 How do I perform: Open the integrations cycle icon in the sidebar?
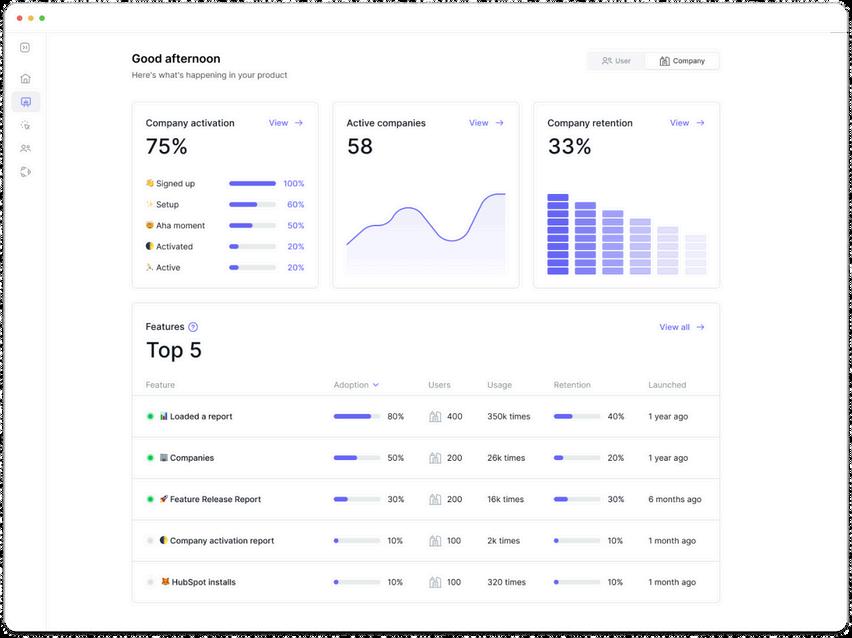pyautogui.click(x=25, y=172)
